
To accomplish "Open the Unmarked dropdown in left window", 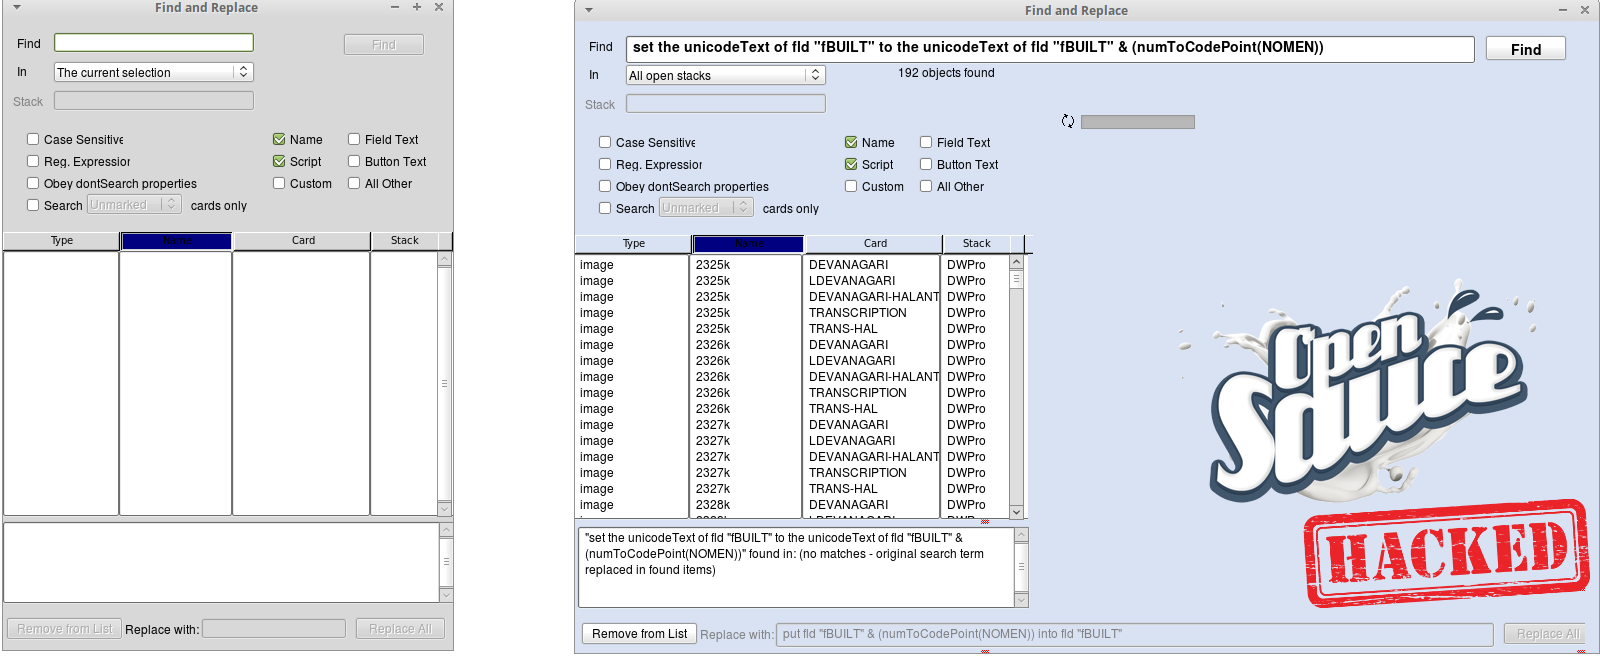I will [134, 204].
